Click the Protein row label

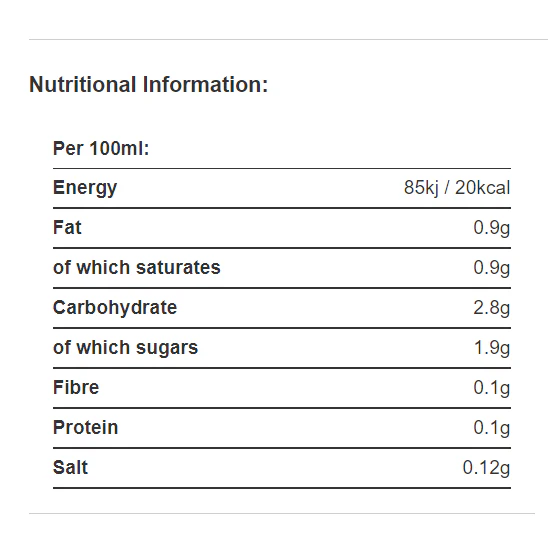85,428
